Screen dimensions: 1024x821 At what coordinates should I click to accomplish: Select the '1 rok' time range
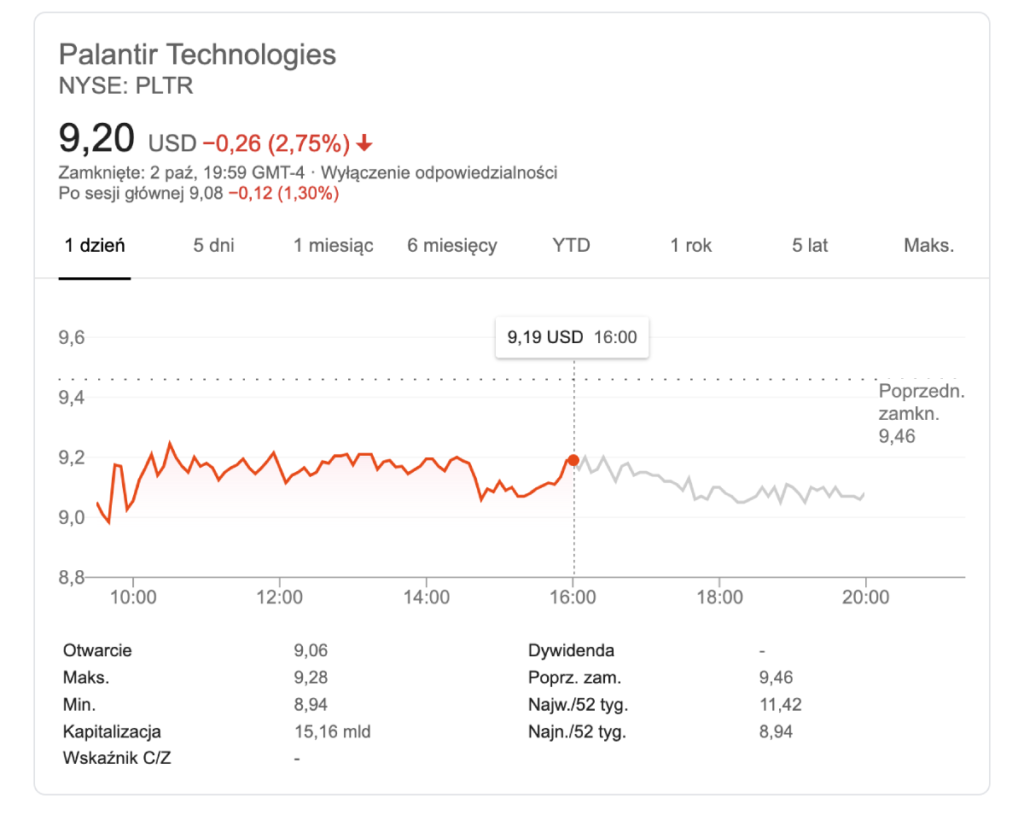click(690, 246)
